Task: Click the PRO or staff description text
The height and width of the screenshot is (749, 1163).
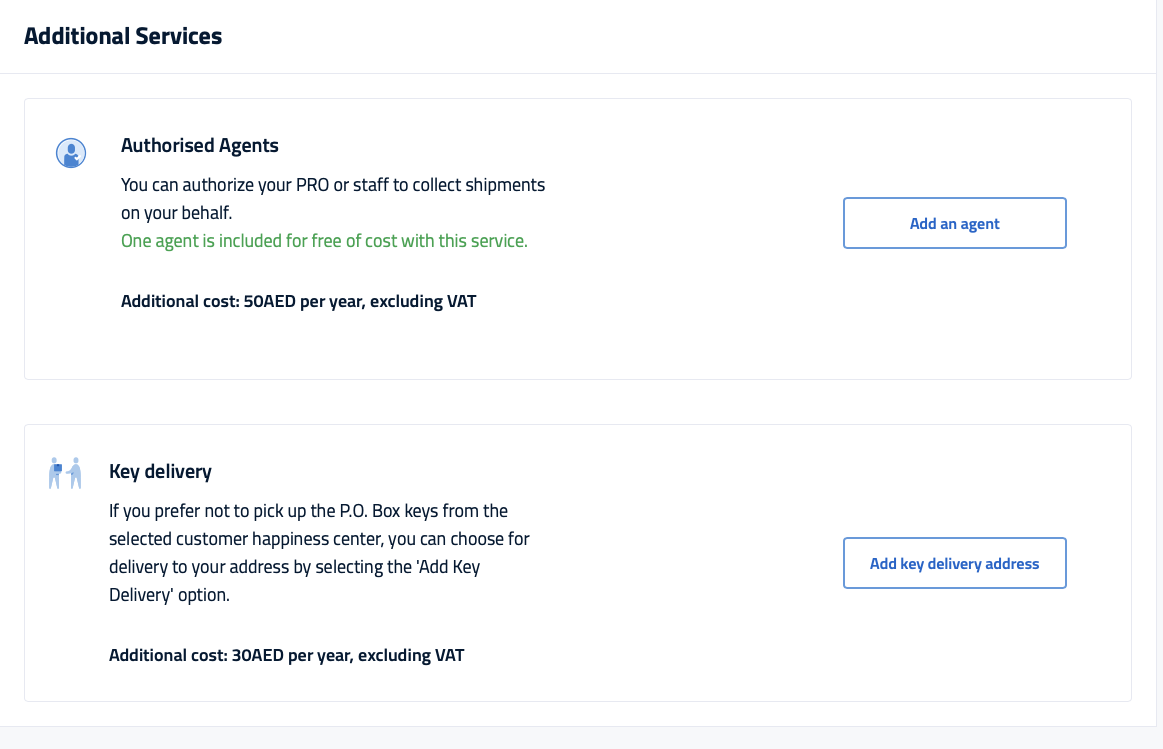Action: 333,199
